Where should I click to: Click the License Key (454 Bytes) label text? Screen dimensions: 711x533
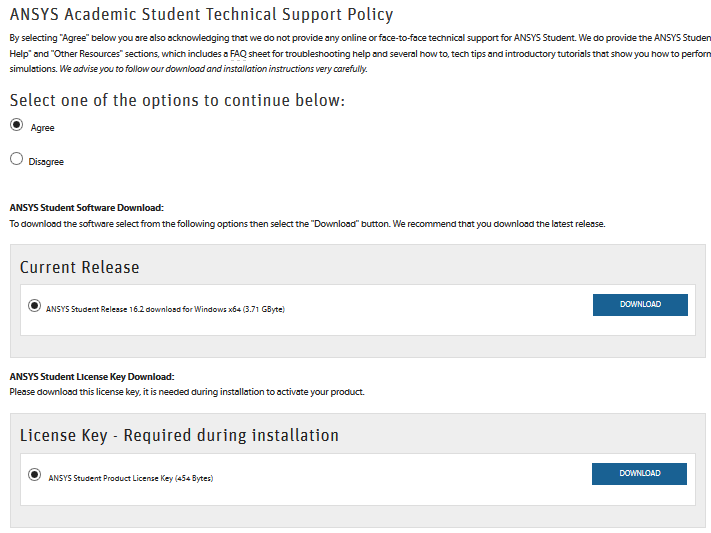130,478
